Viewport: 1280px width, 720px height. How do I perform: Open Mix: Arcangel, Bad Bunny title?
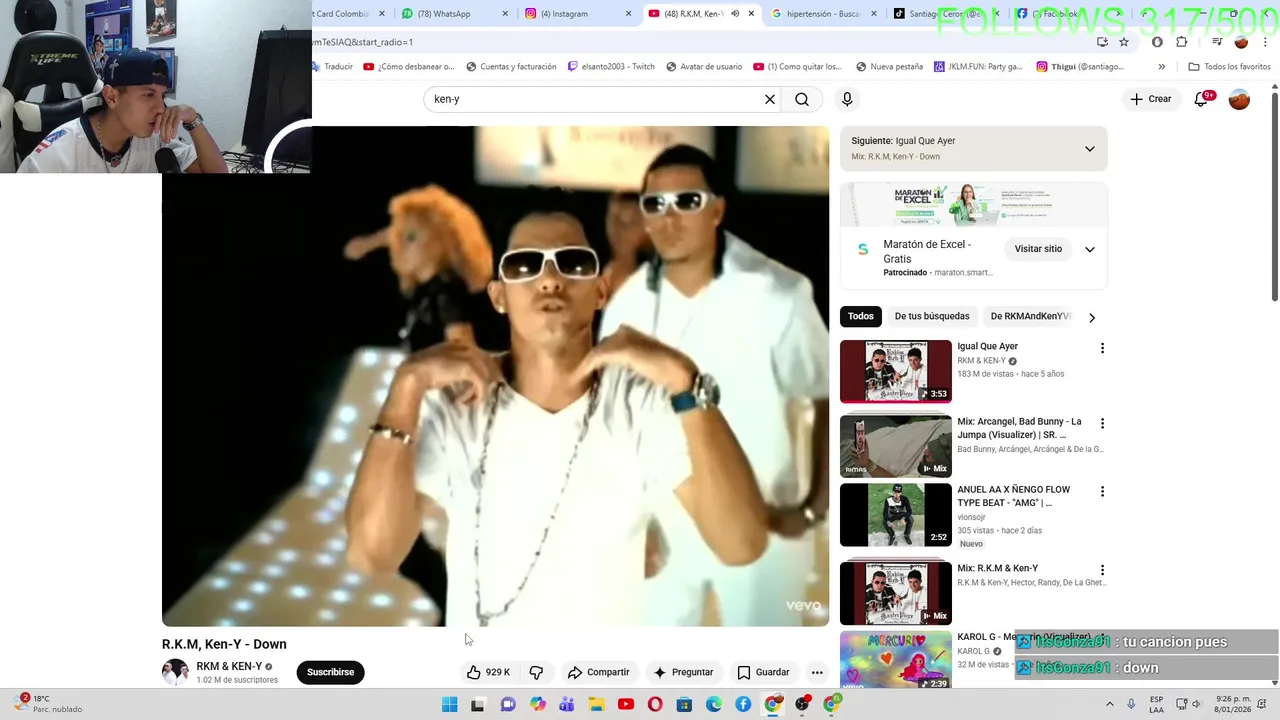1019,428
